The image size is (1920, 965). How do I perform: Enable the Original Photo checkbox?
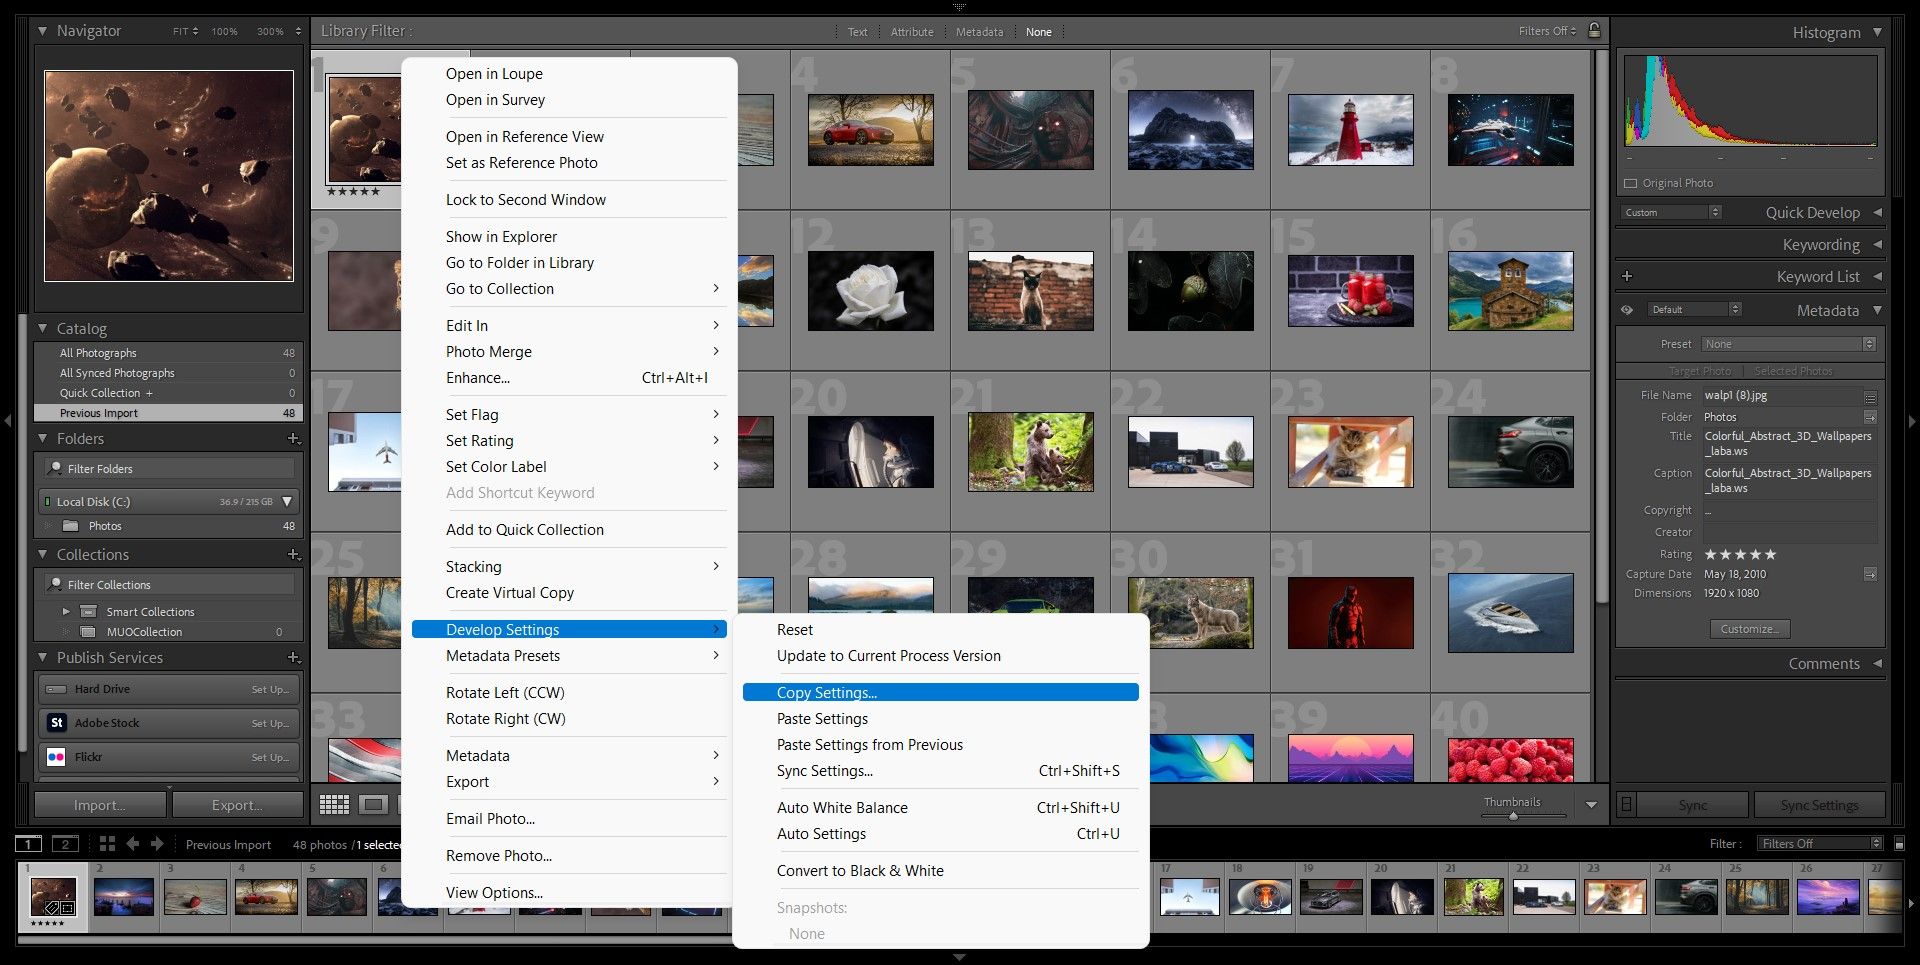(x=1631, y=183)
